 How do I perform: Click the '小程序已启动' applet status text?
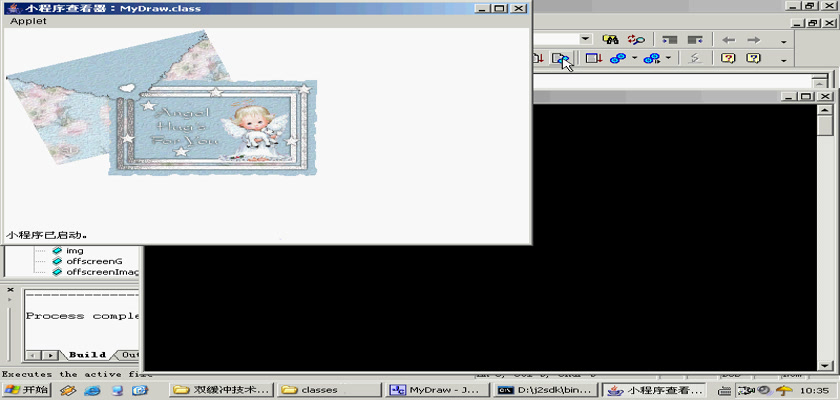tap(46, 235)
